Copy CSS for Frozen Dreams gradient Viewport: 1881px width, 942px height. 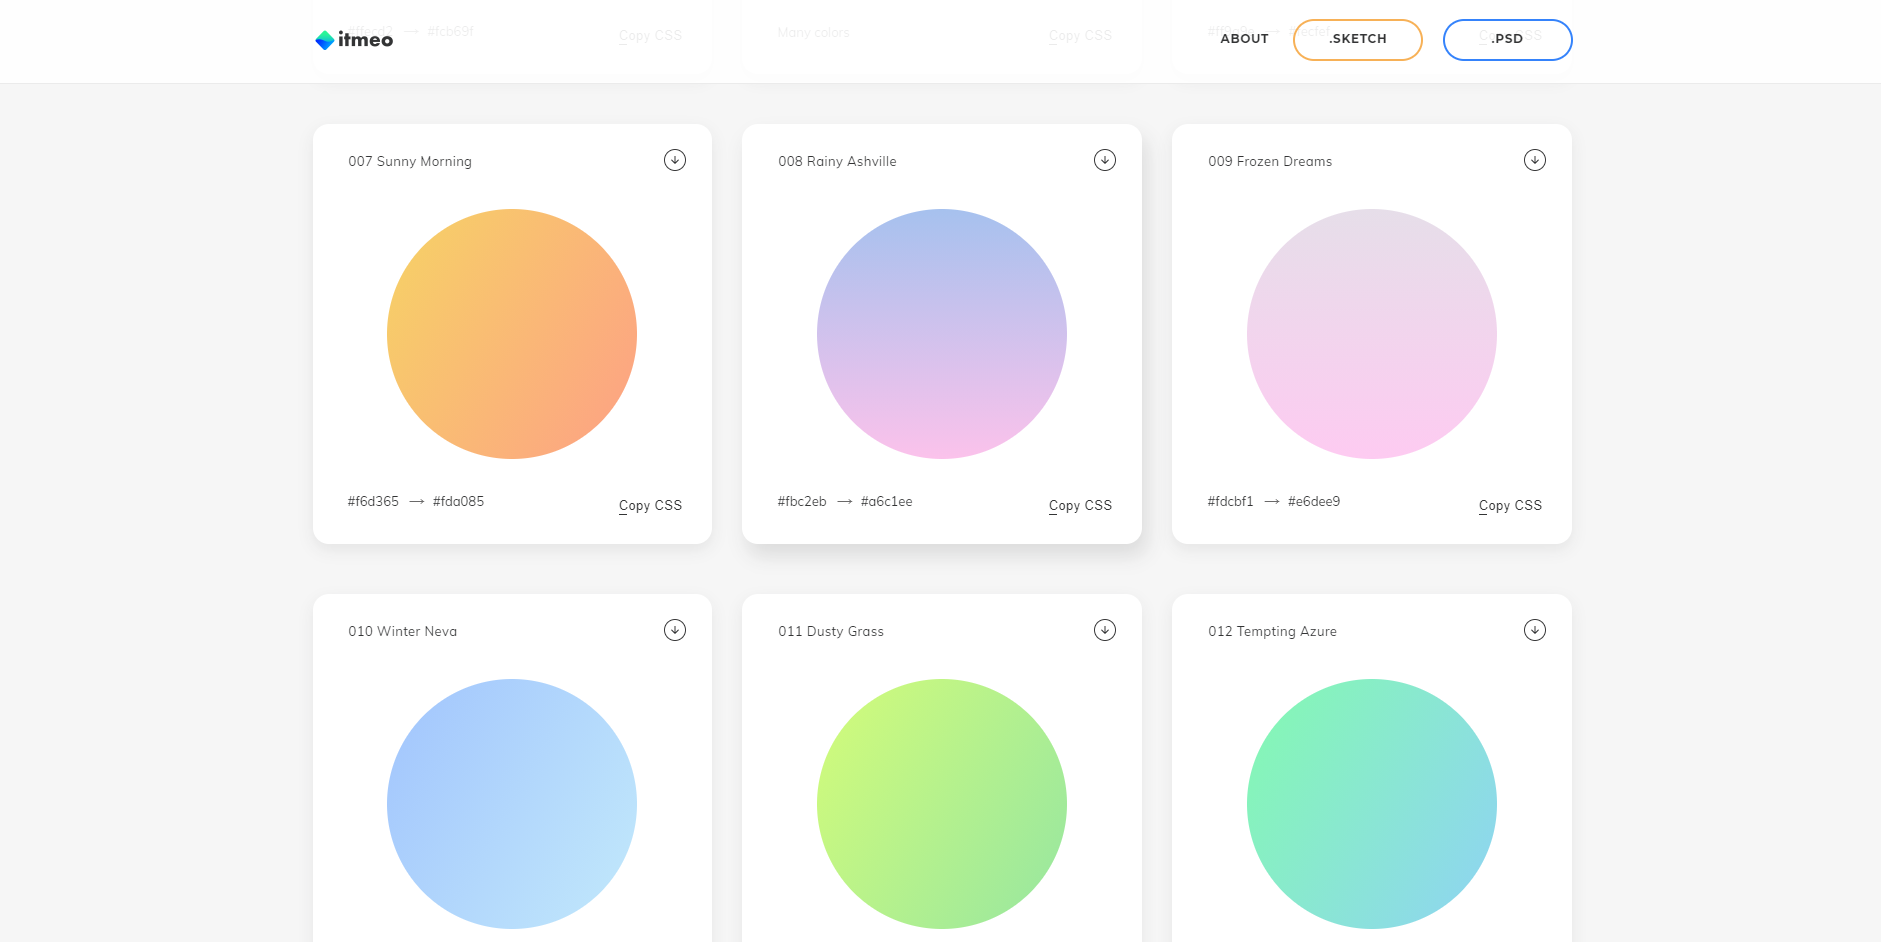click(x=1510, y=506)
